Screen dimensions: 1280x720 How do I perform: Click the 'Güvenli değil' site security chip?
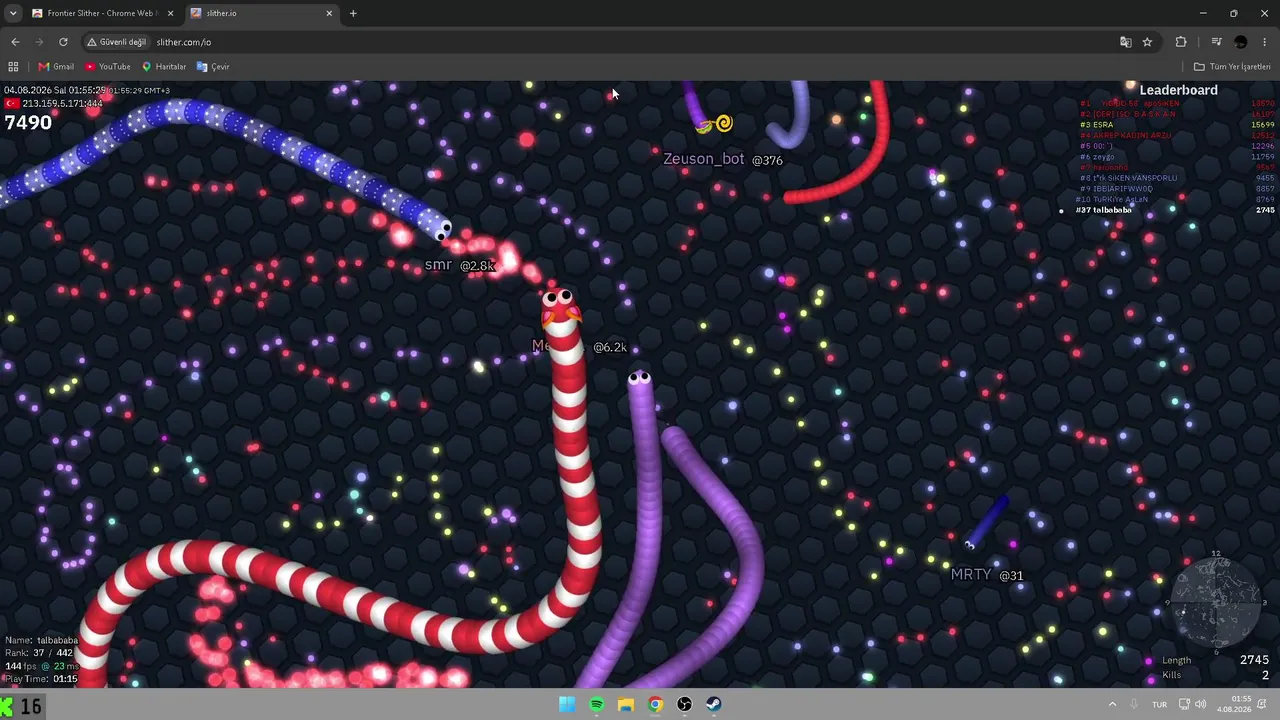117,42
